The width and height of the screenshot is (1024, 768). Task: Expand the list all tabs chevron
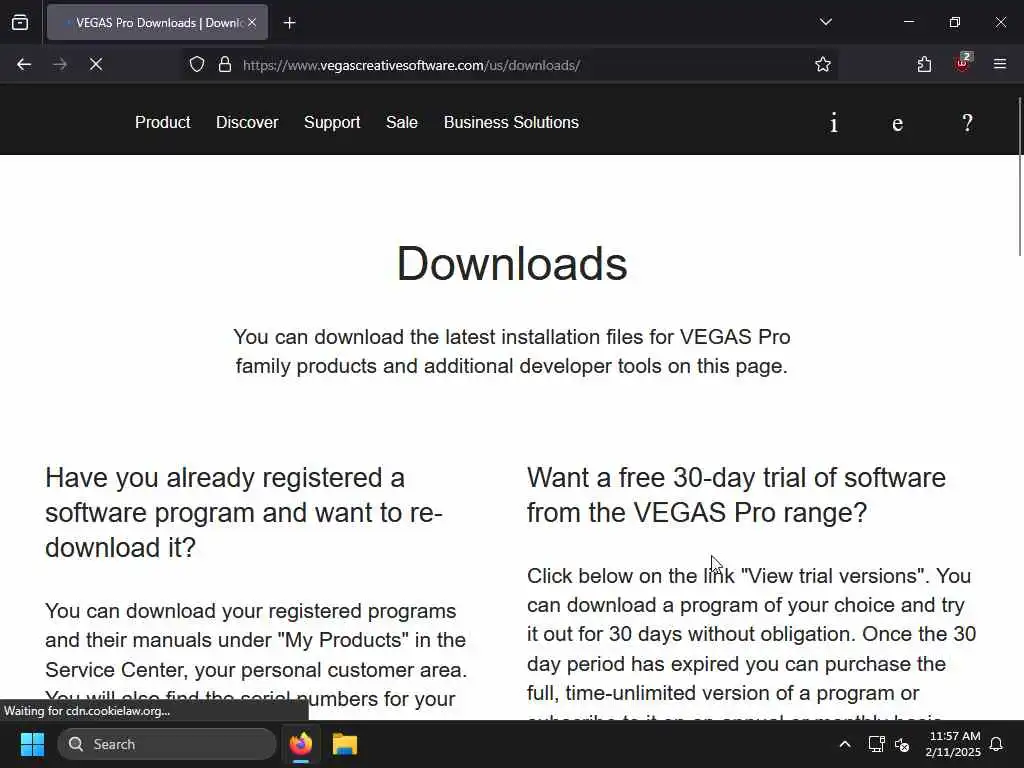click(x=825, y=22)
